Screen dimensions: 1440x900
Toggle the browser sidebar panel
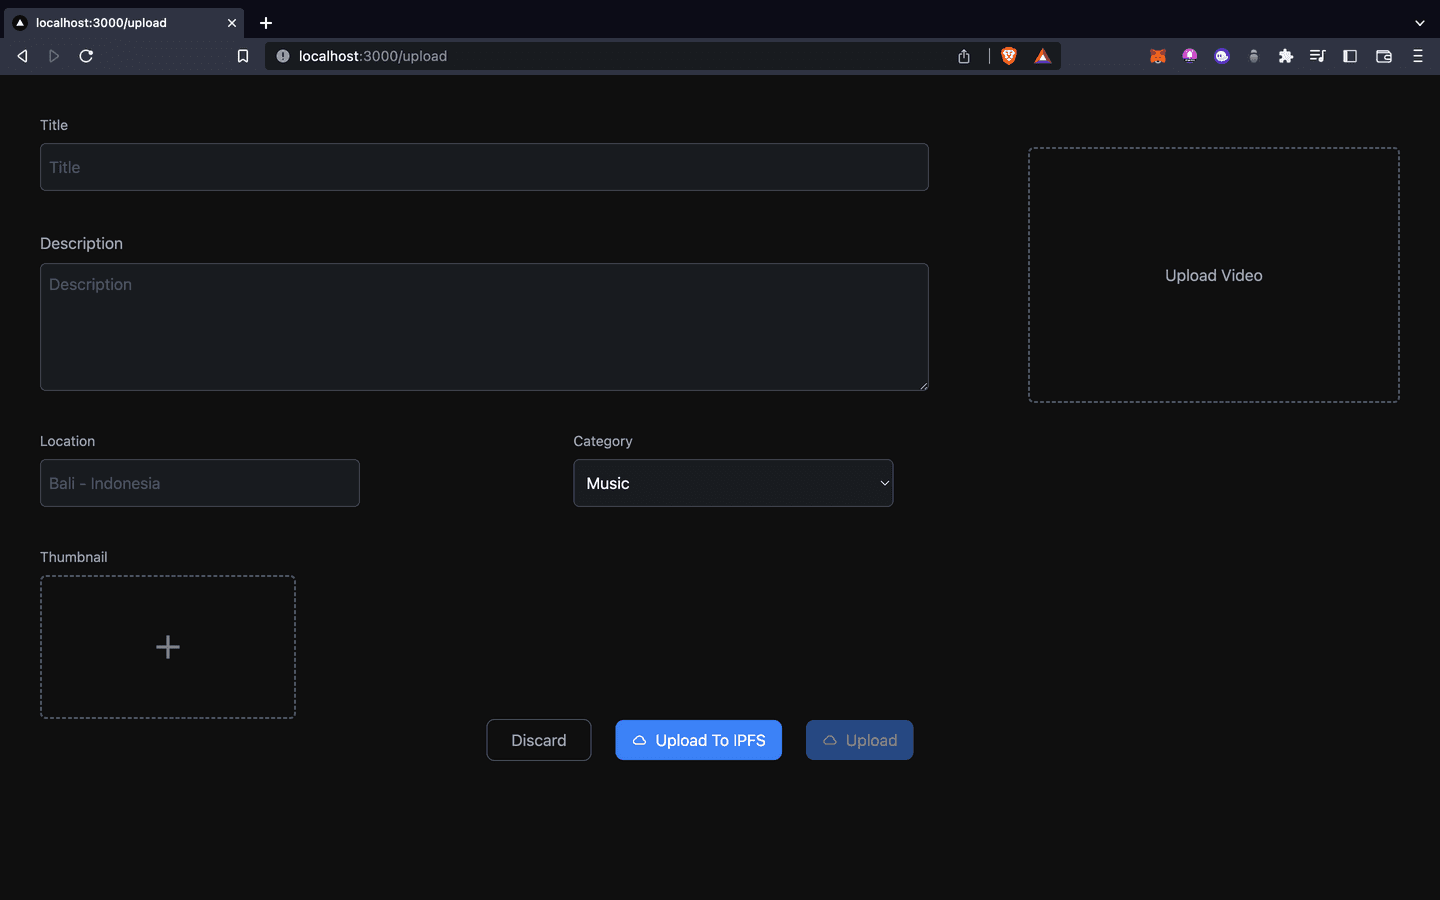(1350, 56)
